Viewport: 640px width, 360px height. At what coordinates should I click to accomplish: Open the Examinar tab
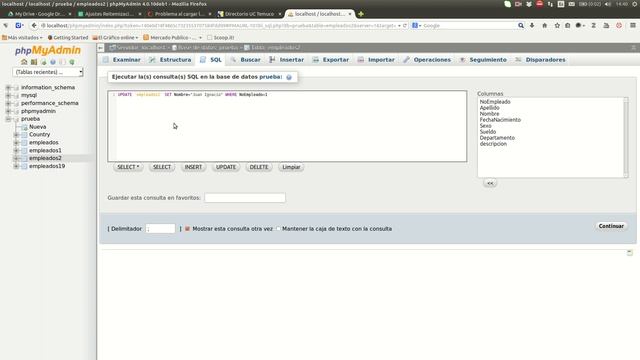click(122, 60)
